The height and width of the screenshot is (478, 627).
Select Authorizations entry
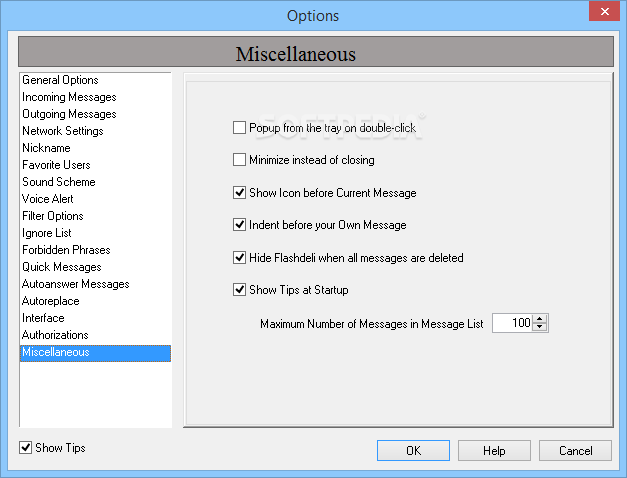tap(95, 335)
